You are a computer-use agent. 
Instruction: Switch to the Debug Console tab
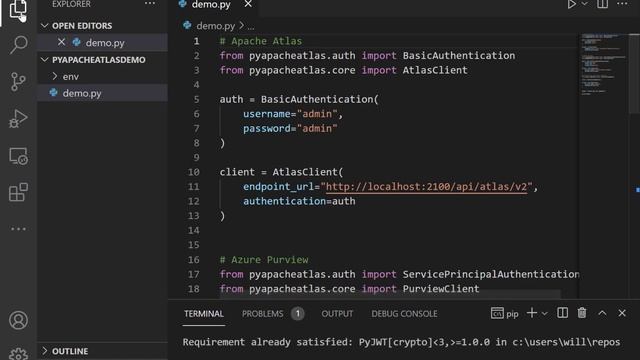coord(404,313)
